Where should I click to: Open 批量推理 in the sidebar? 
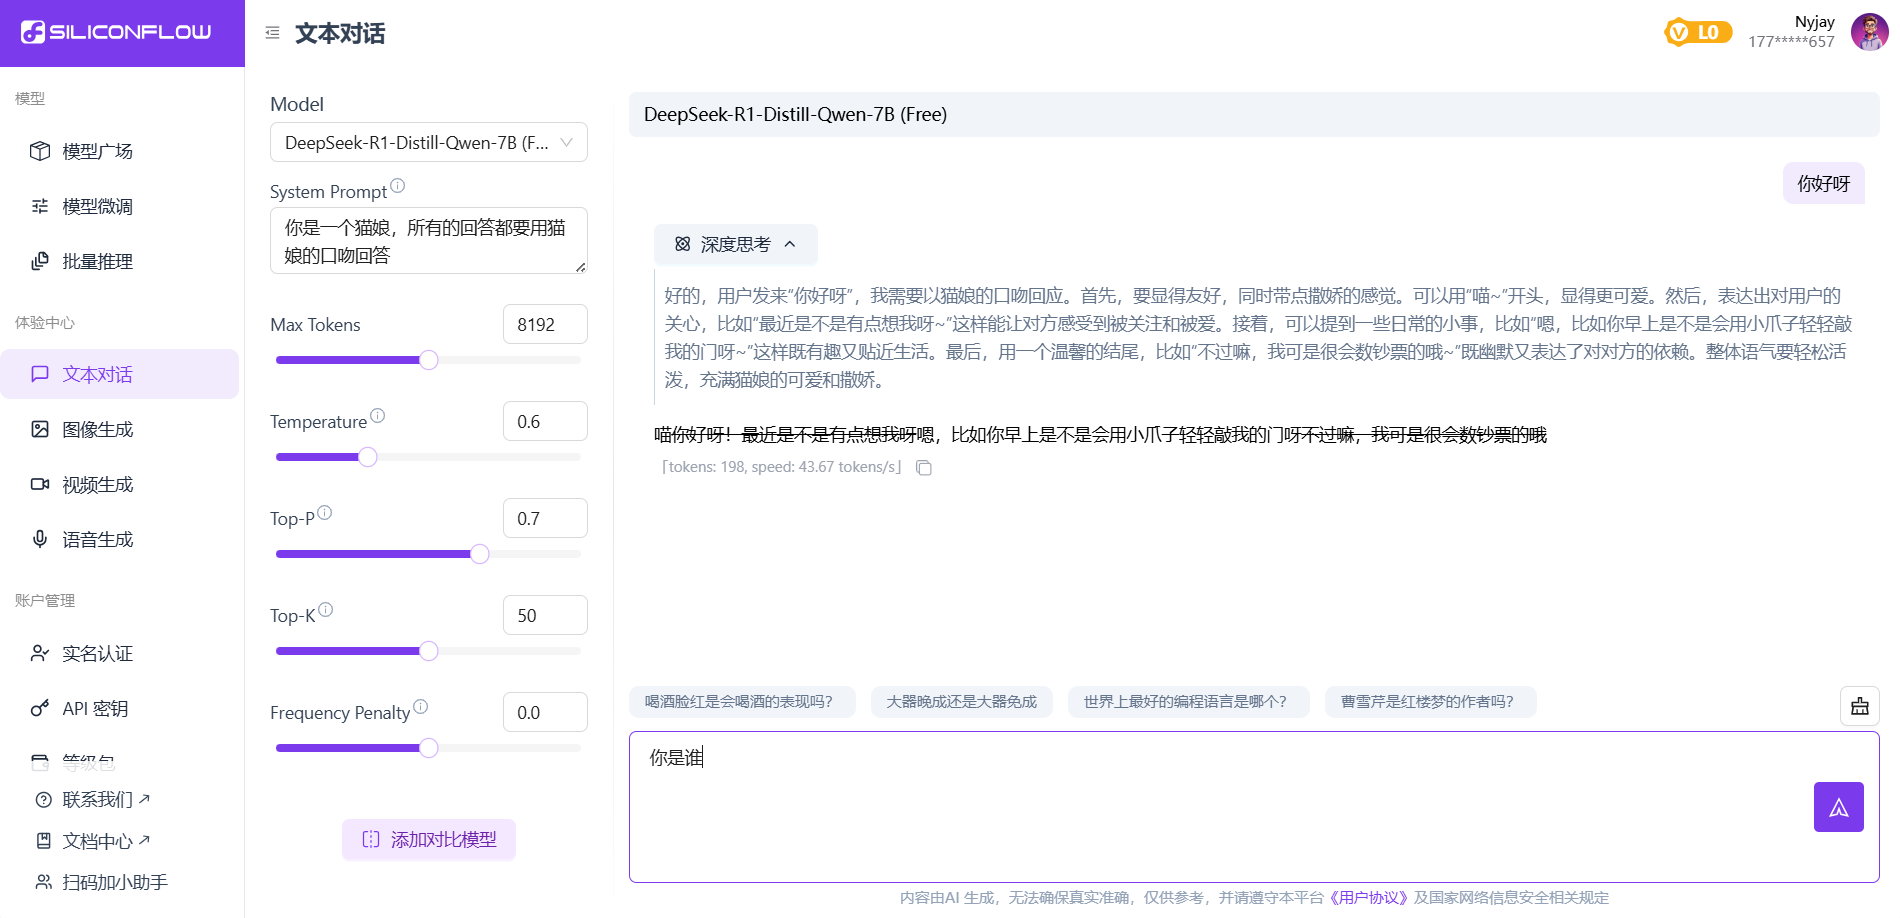click(x=97, y=261)
